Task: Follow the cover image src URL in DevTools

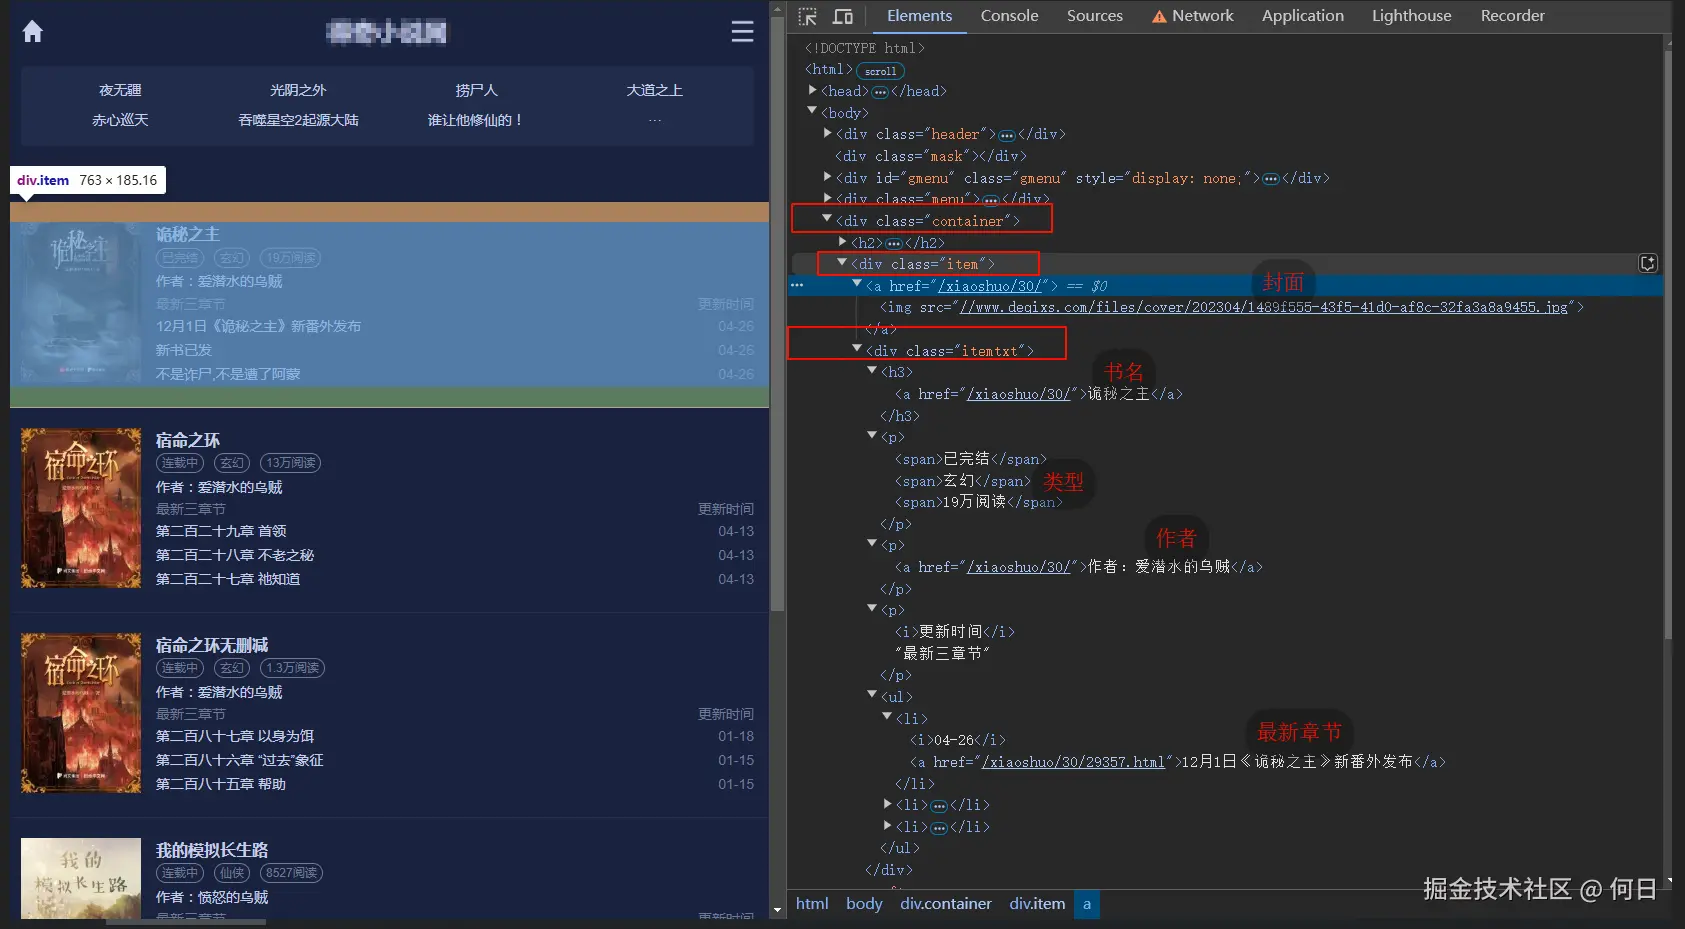Action: (x=1264, y=307)
